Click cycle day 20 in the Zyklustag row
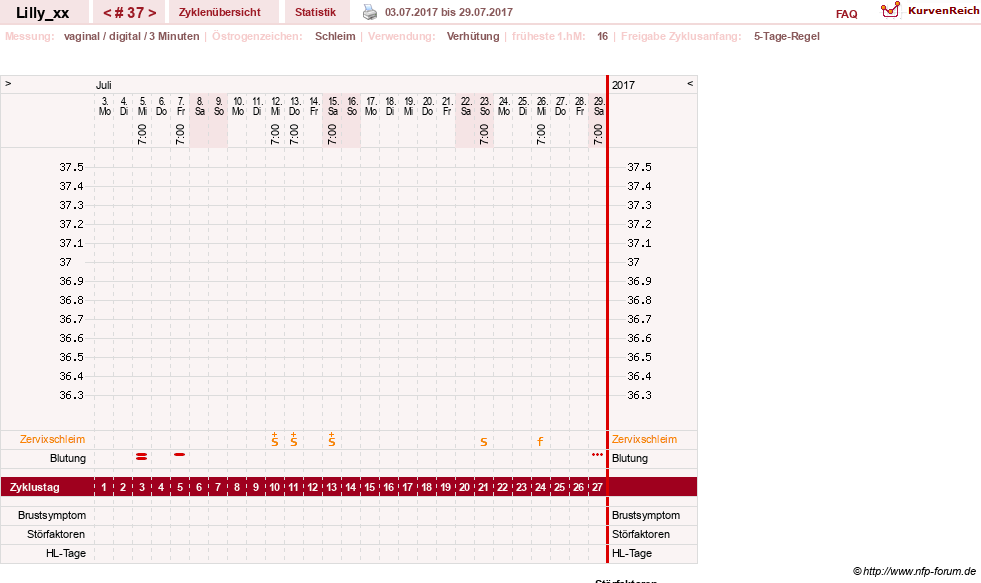 click(464, 487)
